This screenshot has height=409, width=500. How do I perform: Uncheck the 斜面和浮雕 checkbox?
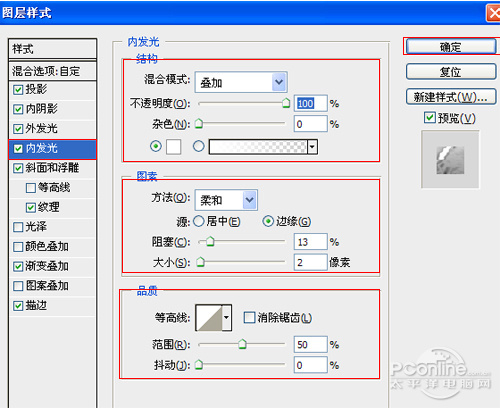(x=18, y=168)
